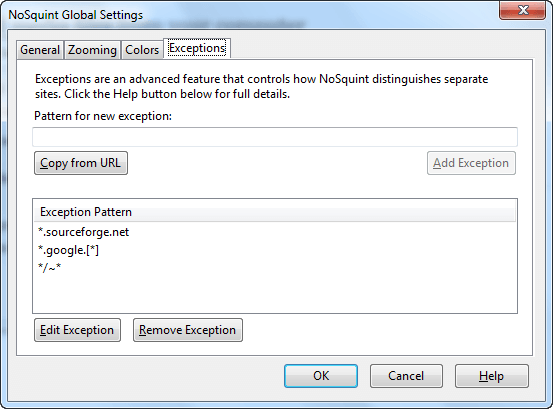Open the Zooming tab
Viewport: 553px width, 409px height.
pos(92,50)
